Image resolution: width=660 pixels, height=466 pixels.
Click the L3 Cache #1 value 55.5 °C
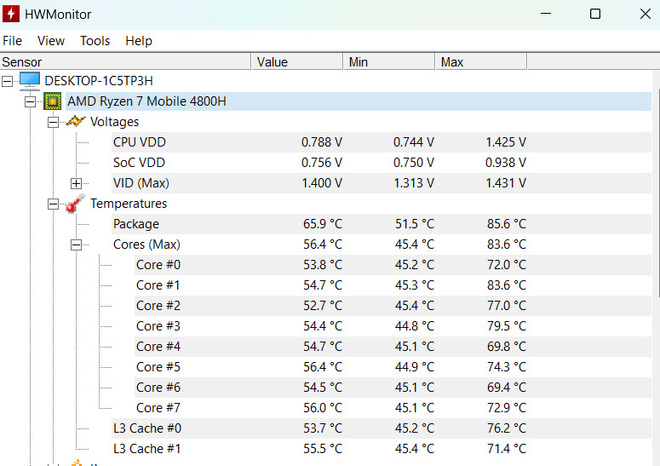click(x=322, y=449)
